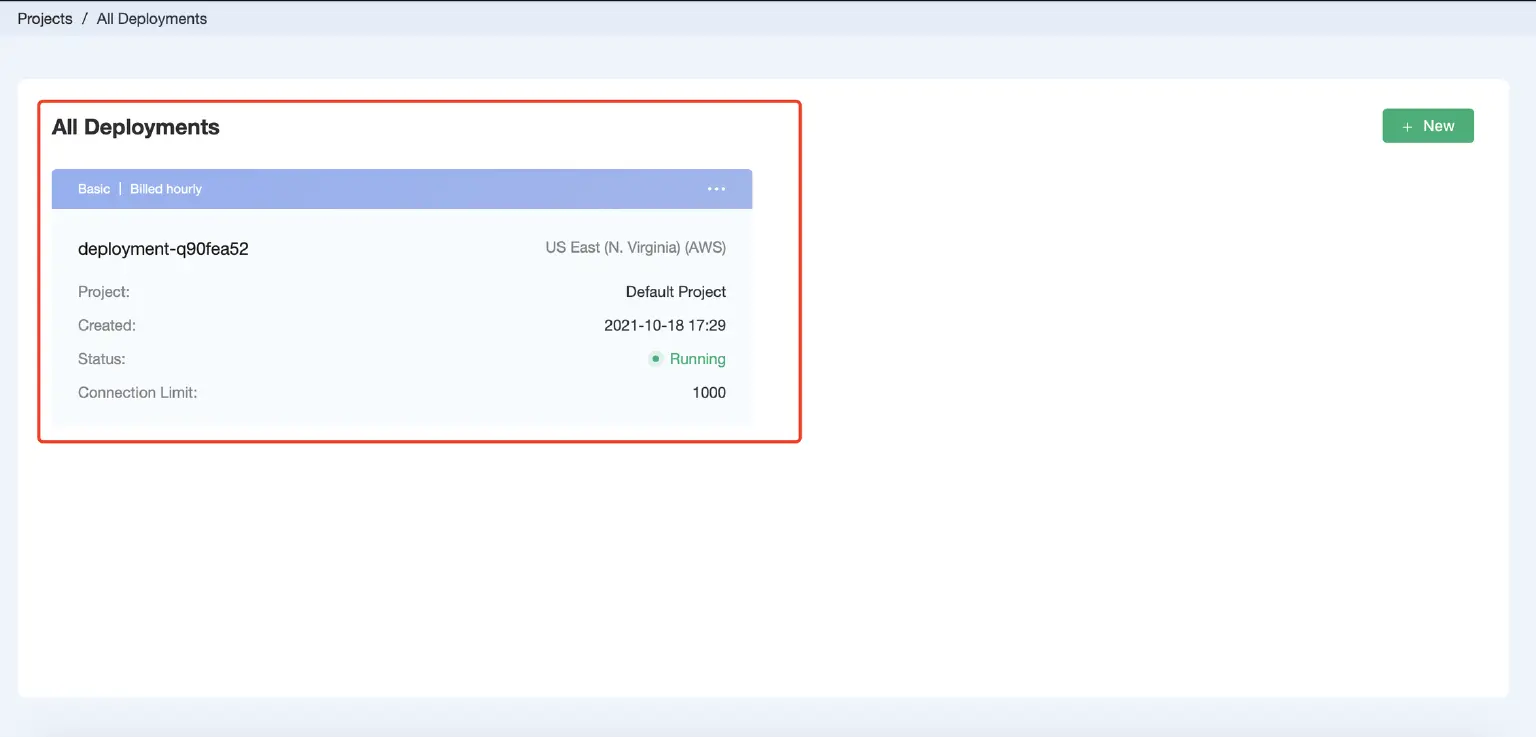Viewport: 1536px width, 737px height.
Task: Select All Deployments in the breadcrumb
Action: (152, 18)
